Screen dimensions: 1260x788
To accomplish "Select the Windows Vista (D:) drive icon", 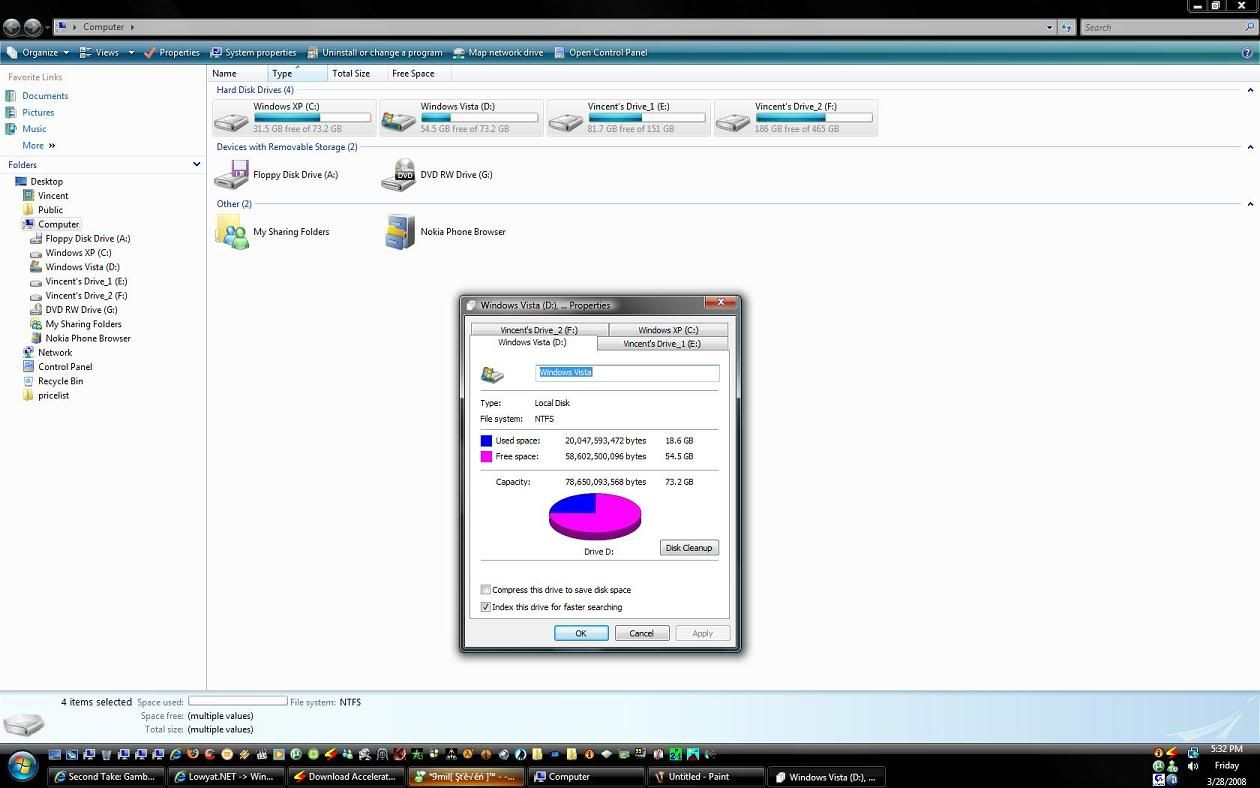I will coord(399,121).
